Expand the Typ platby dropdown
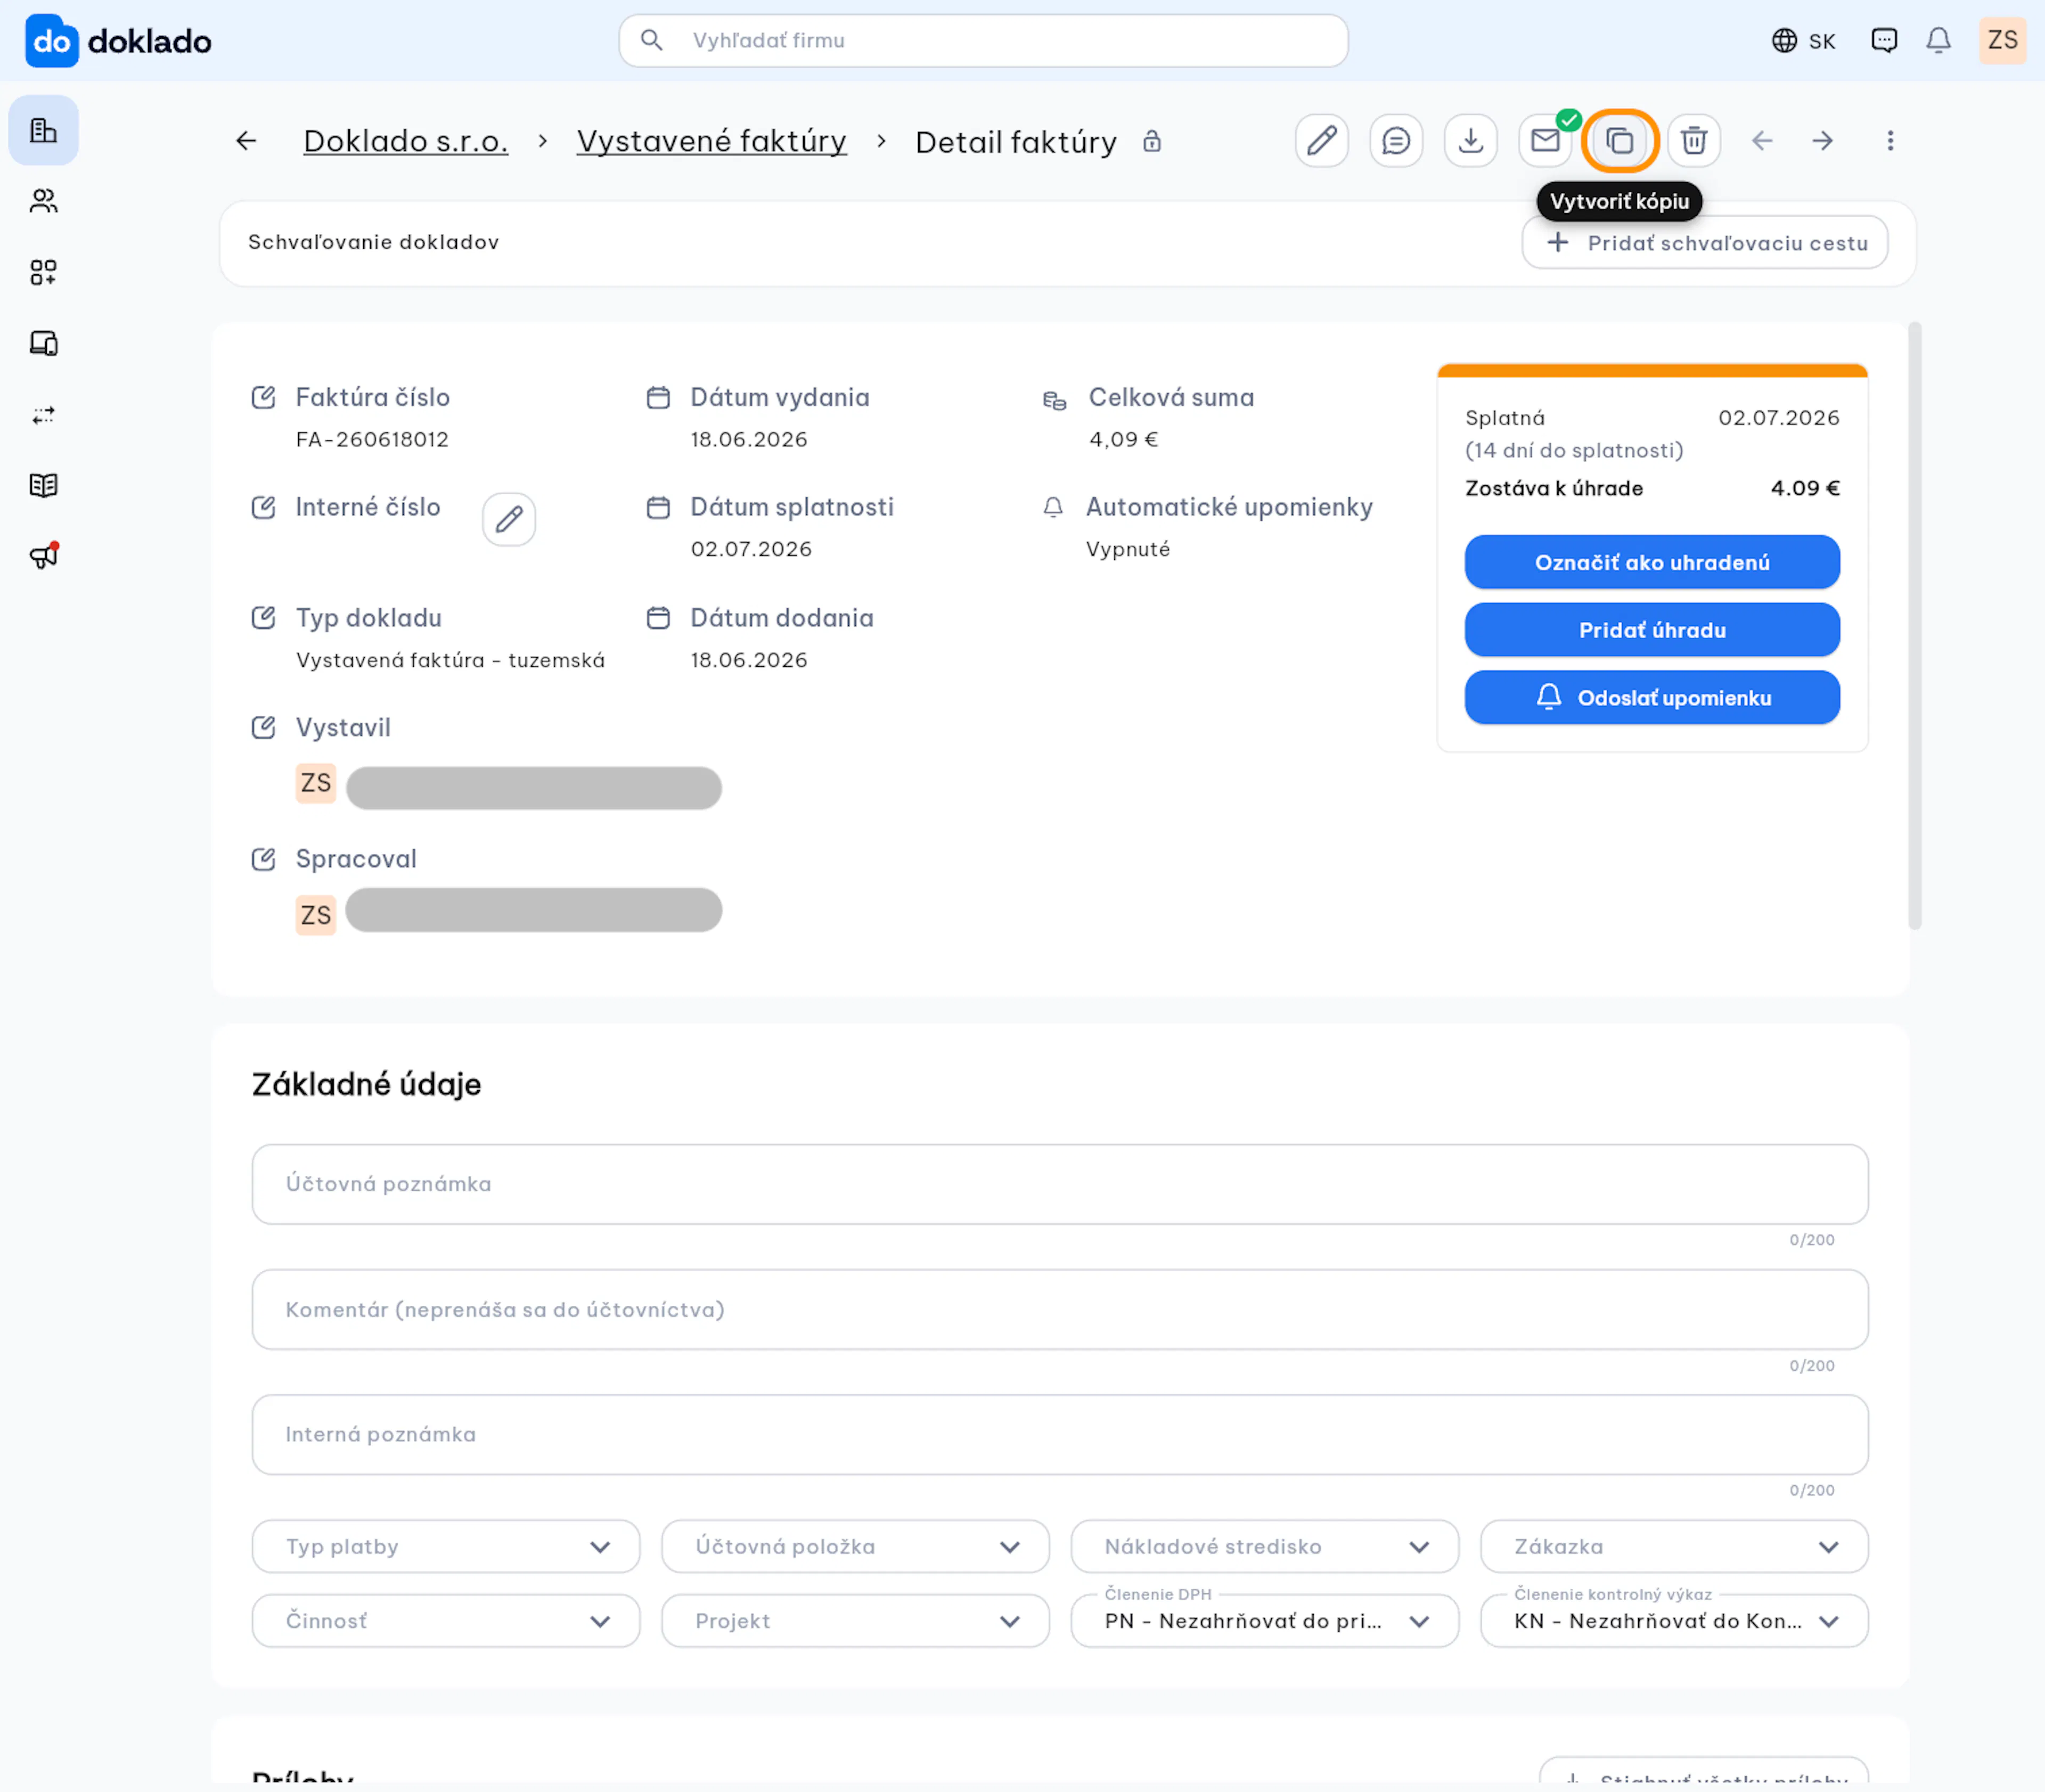The height and width of the screenshot is (1792, 2045). click(x=446, y=1546)
